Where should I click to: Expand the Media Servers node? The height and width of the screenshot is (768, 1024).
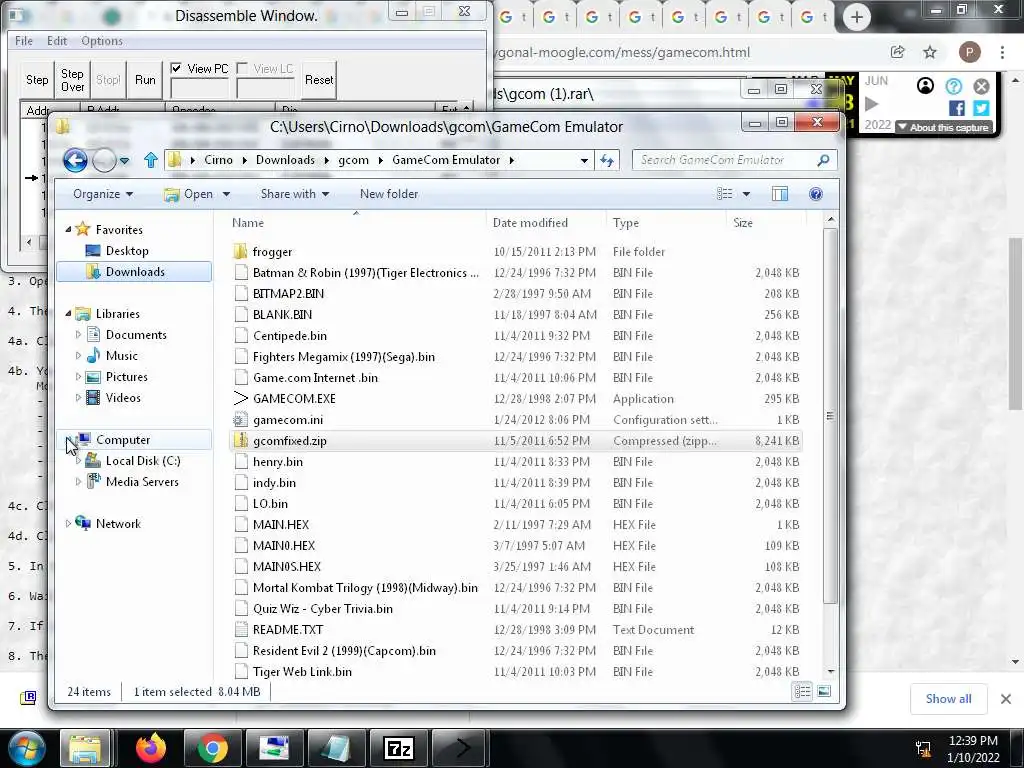(78, 481)
